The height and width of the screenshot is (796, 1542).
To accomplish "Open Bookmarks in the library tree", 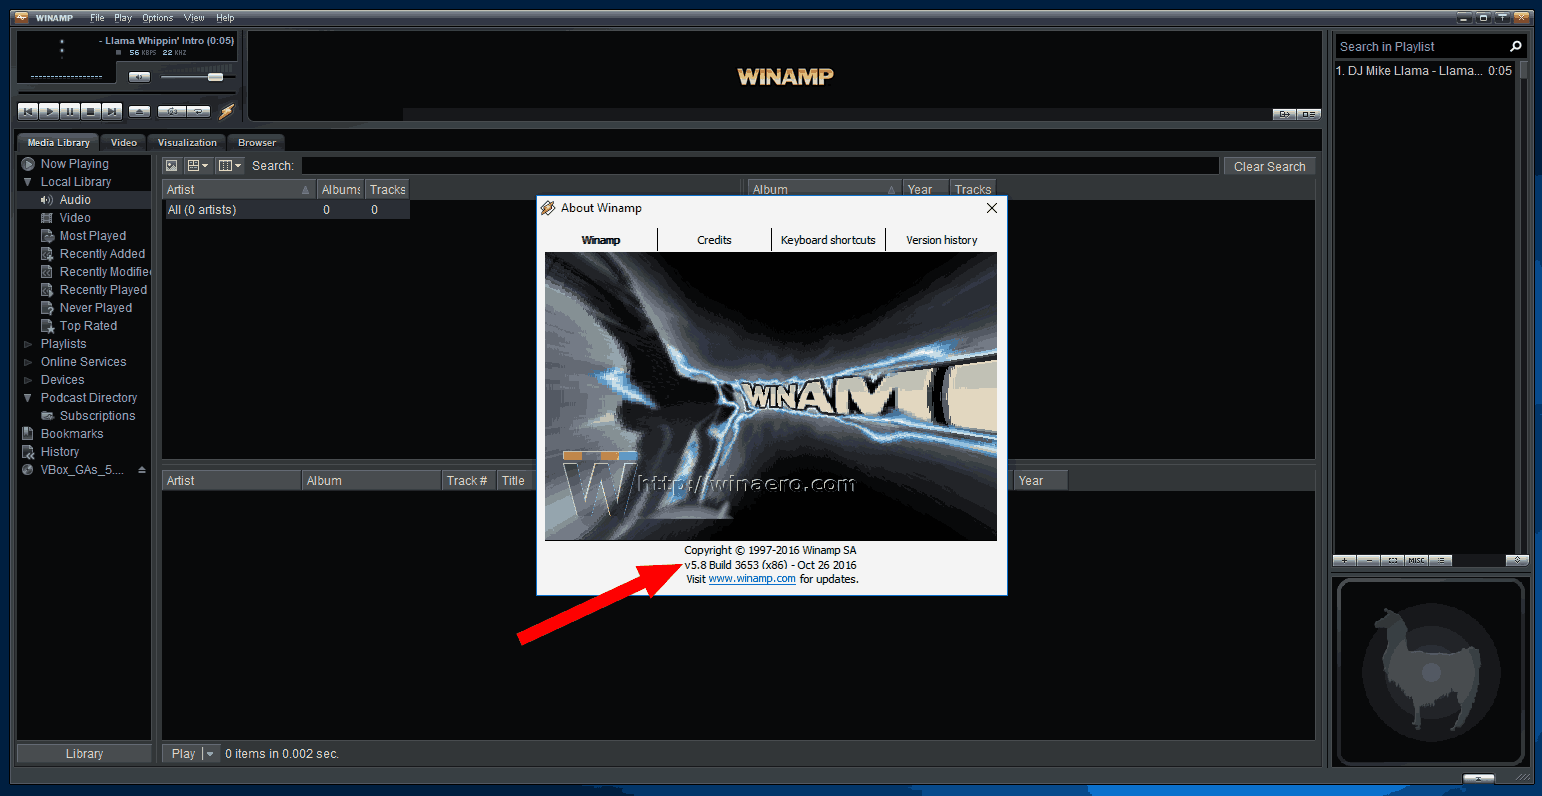I will [72, 434].
